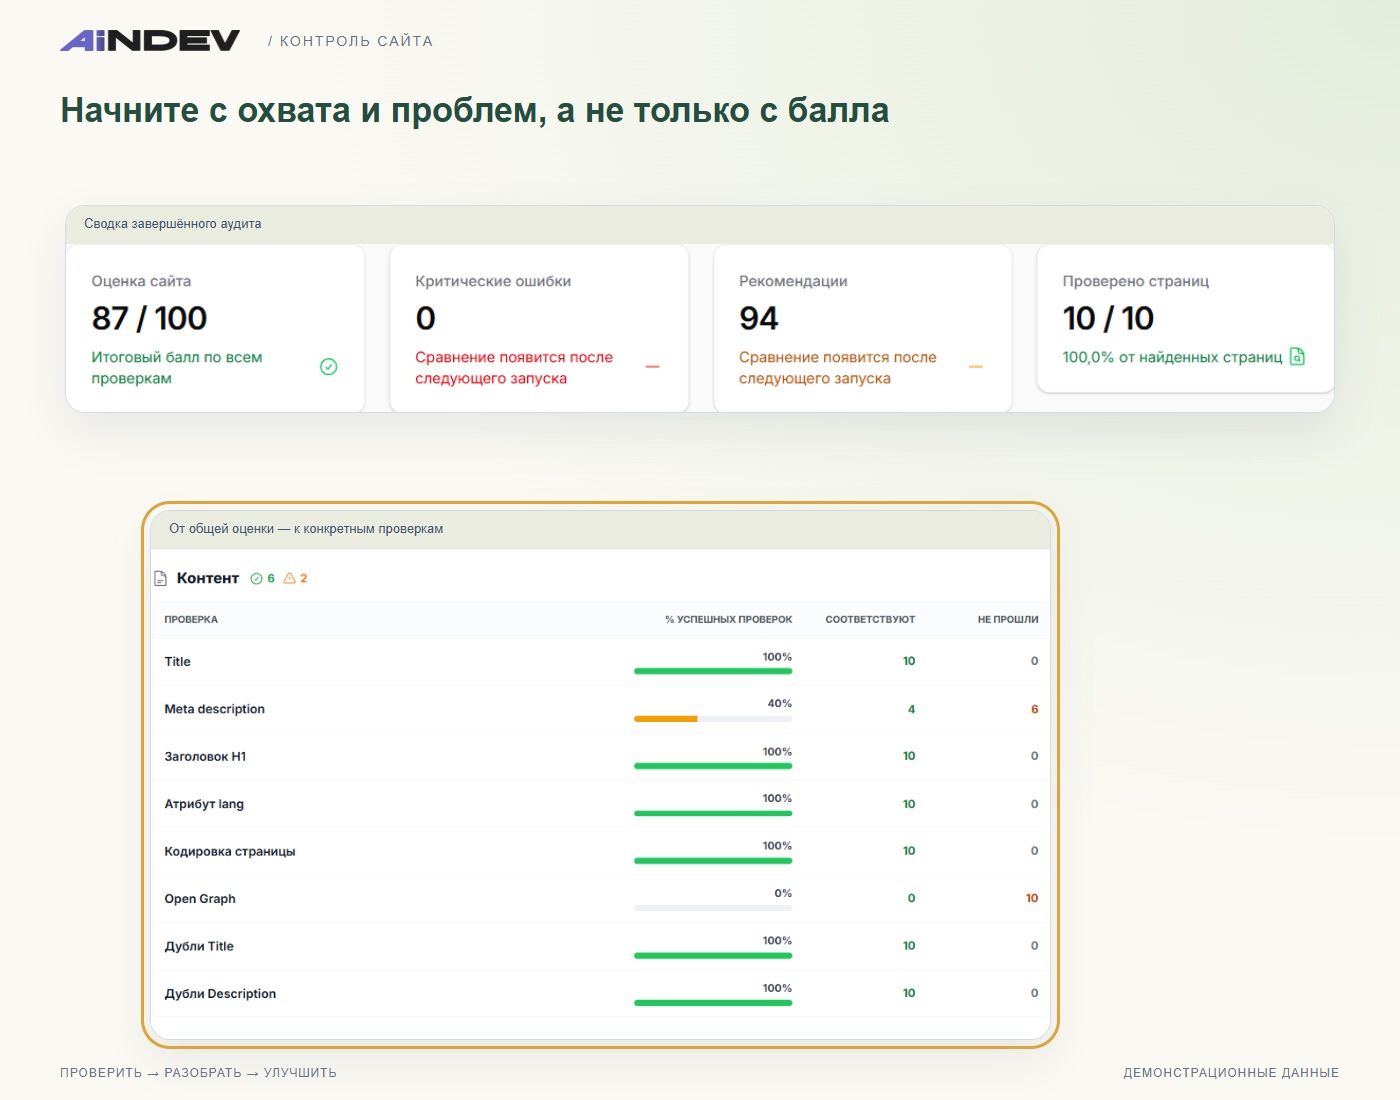The width and height of the screenshot is (1400, 1100).
Task: Click the Атрибут lang progress bar
Action: click(x=713, y=813)
